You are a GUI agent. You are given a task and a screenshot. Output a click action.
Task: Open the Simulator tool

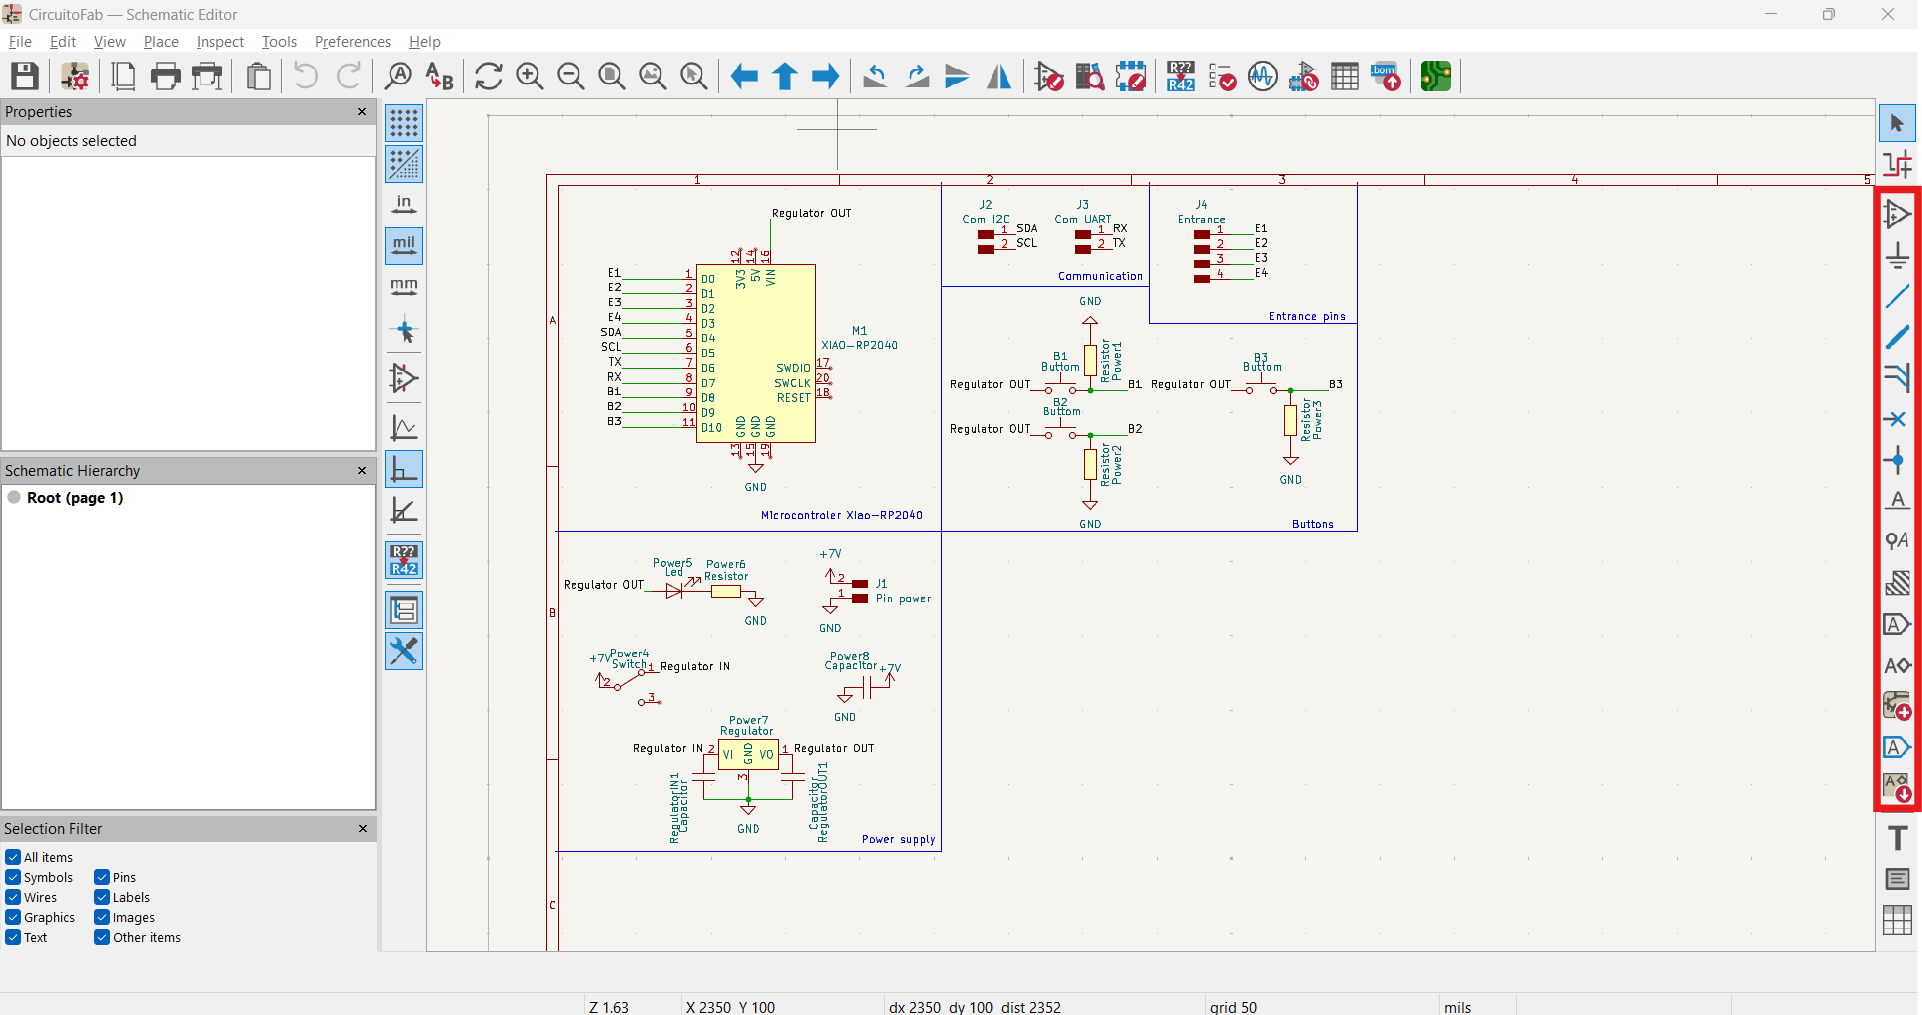[x=1263, y=76]
